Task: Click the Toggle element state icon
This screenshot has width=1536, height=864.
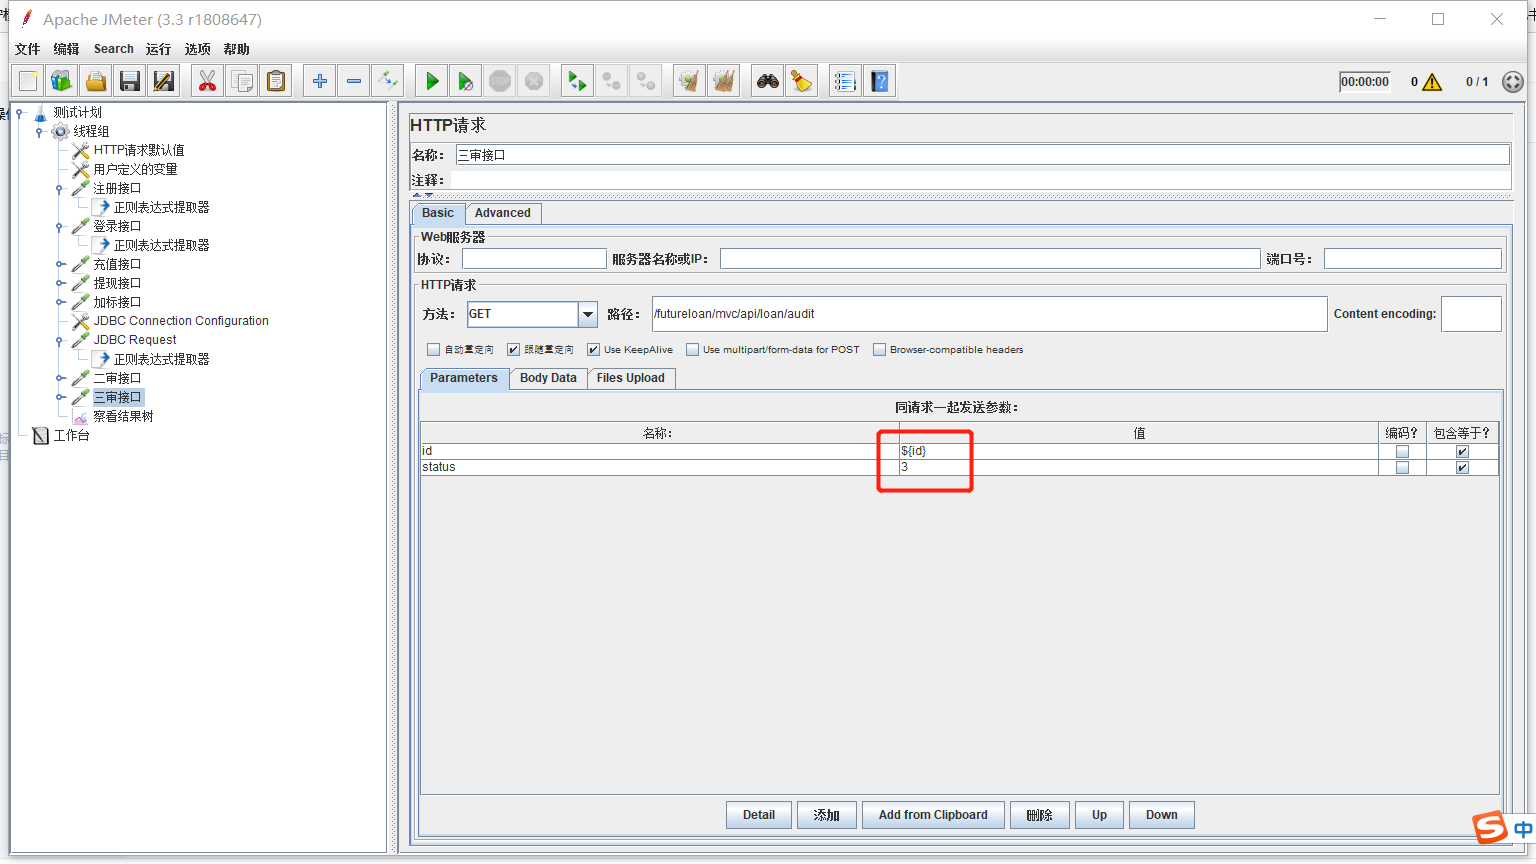Action: pyautogui.click(x=387, y=81)
